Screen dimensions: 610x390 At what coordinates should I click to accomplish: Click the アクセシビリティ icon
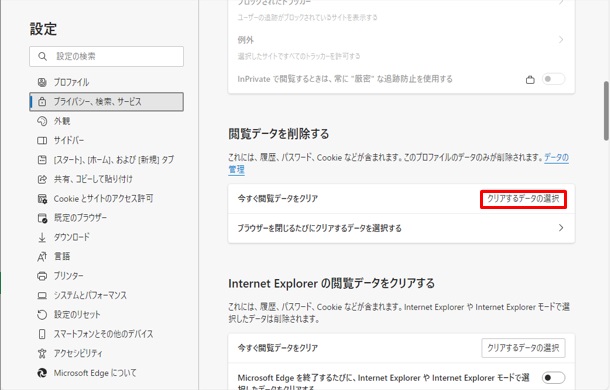pos(42,353)
